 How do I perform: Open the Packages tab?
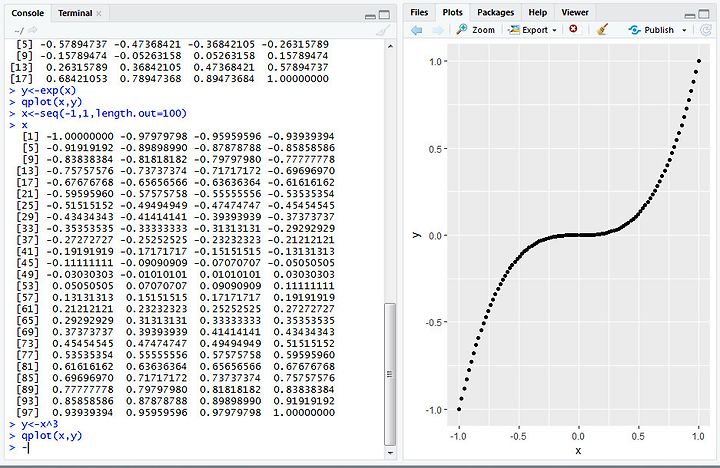tap(495, 13)
